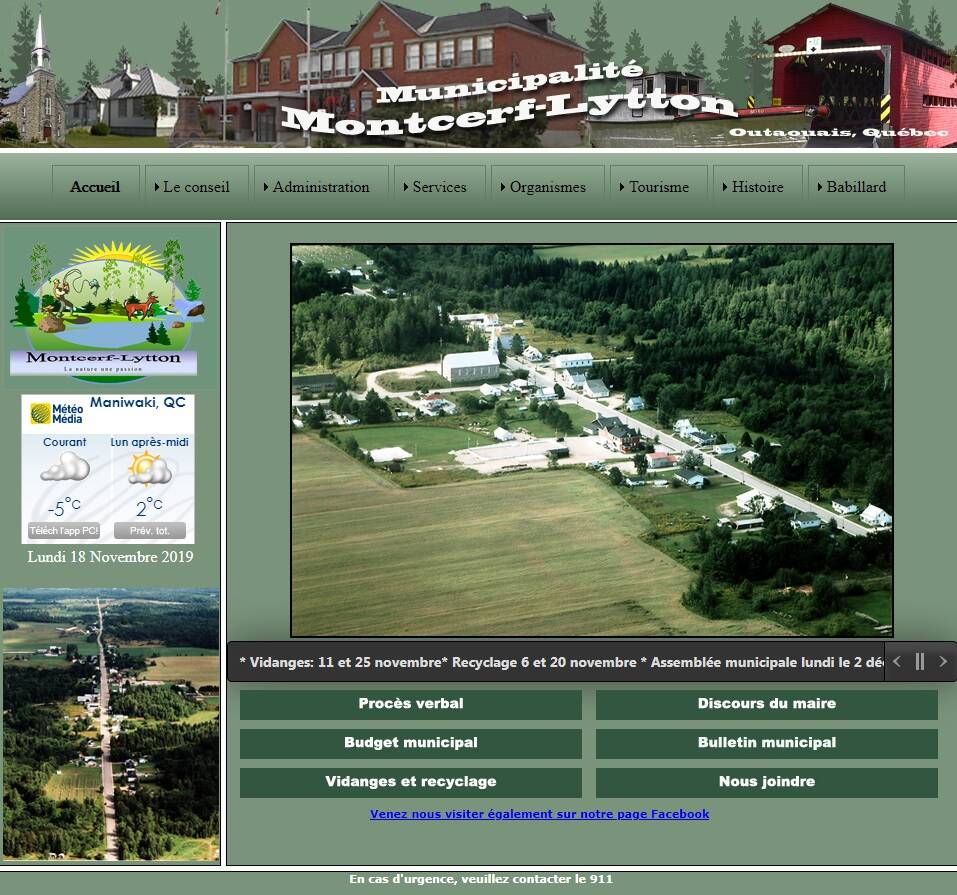This screenshot has height=895, width=957.
Task: Visit the municipality's Facebook page link
Action: coord(540,814)
